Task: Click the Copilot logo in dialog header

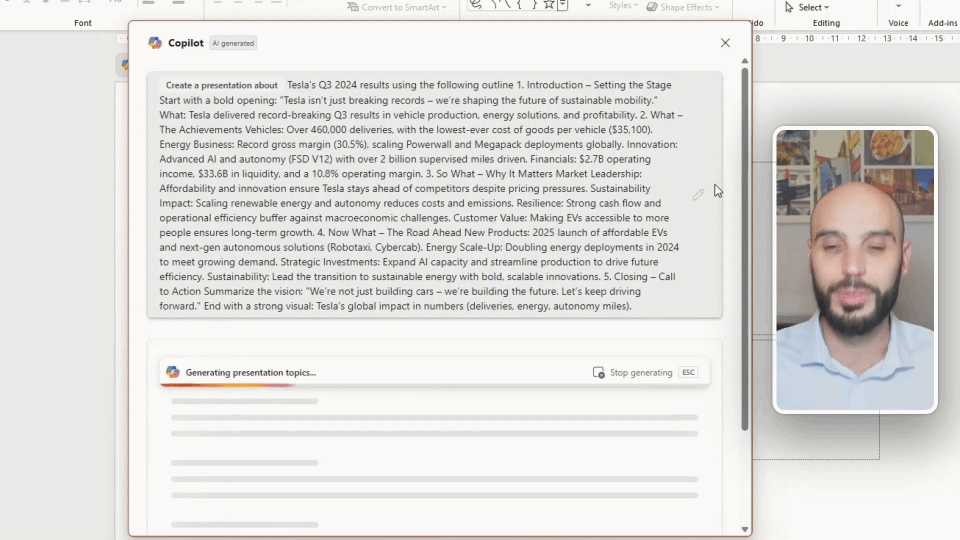Action: click(x=155, y=43)
